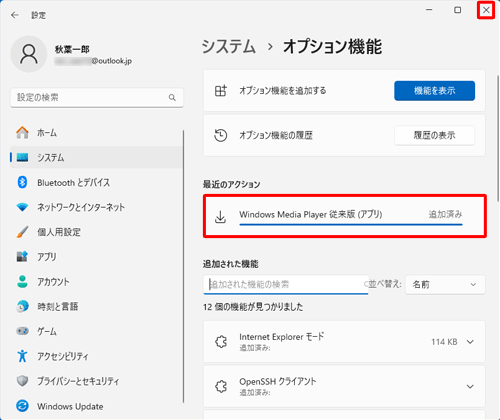The width and height of the screenshot is (500, 420).
Task: Open ホーム in the sidebar
Action: [x=96, y=132]
